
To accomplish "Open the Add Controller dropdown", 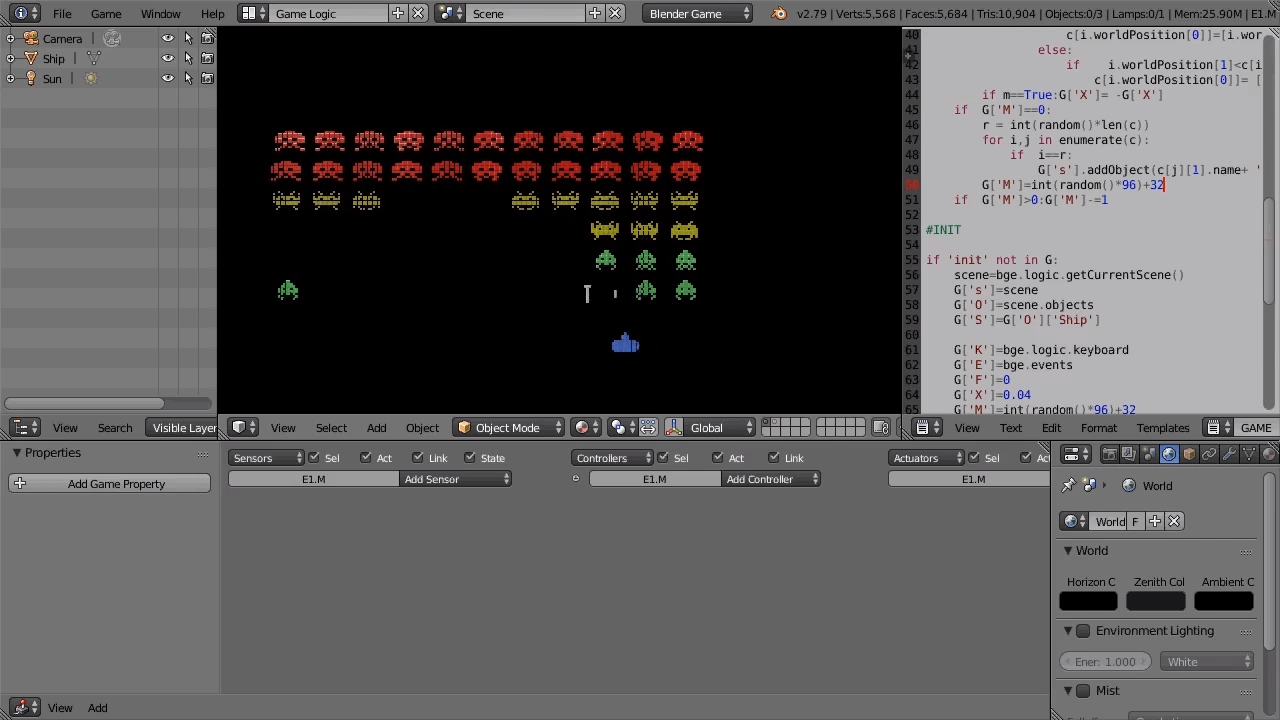I will click(772, 479).
